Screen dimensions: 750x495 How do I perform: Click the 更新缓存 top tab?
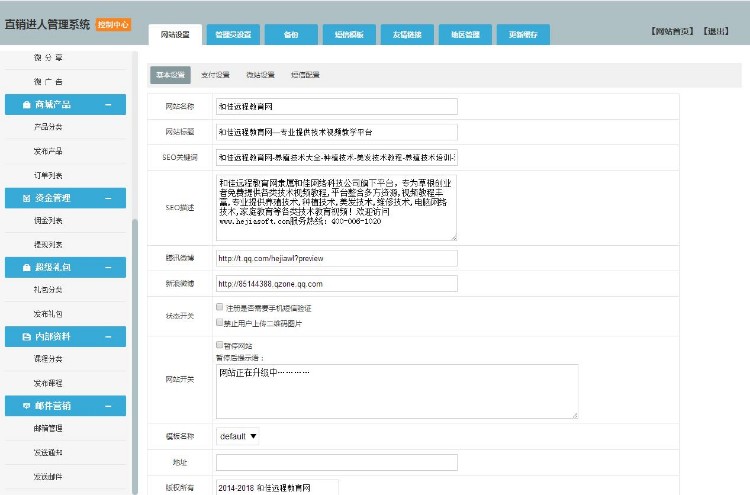point(523,34)
